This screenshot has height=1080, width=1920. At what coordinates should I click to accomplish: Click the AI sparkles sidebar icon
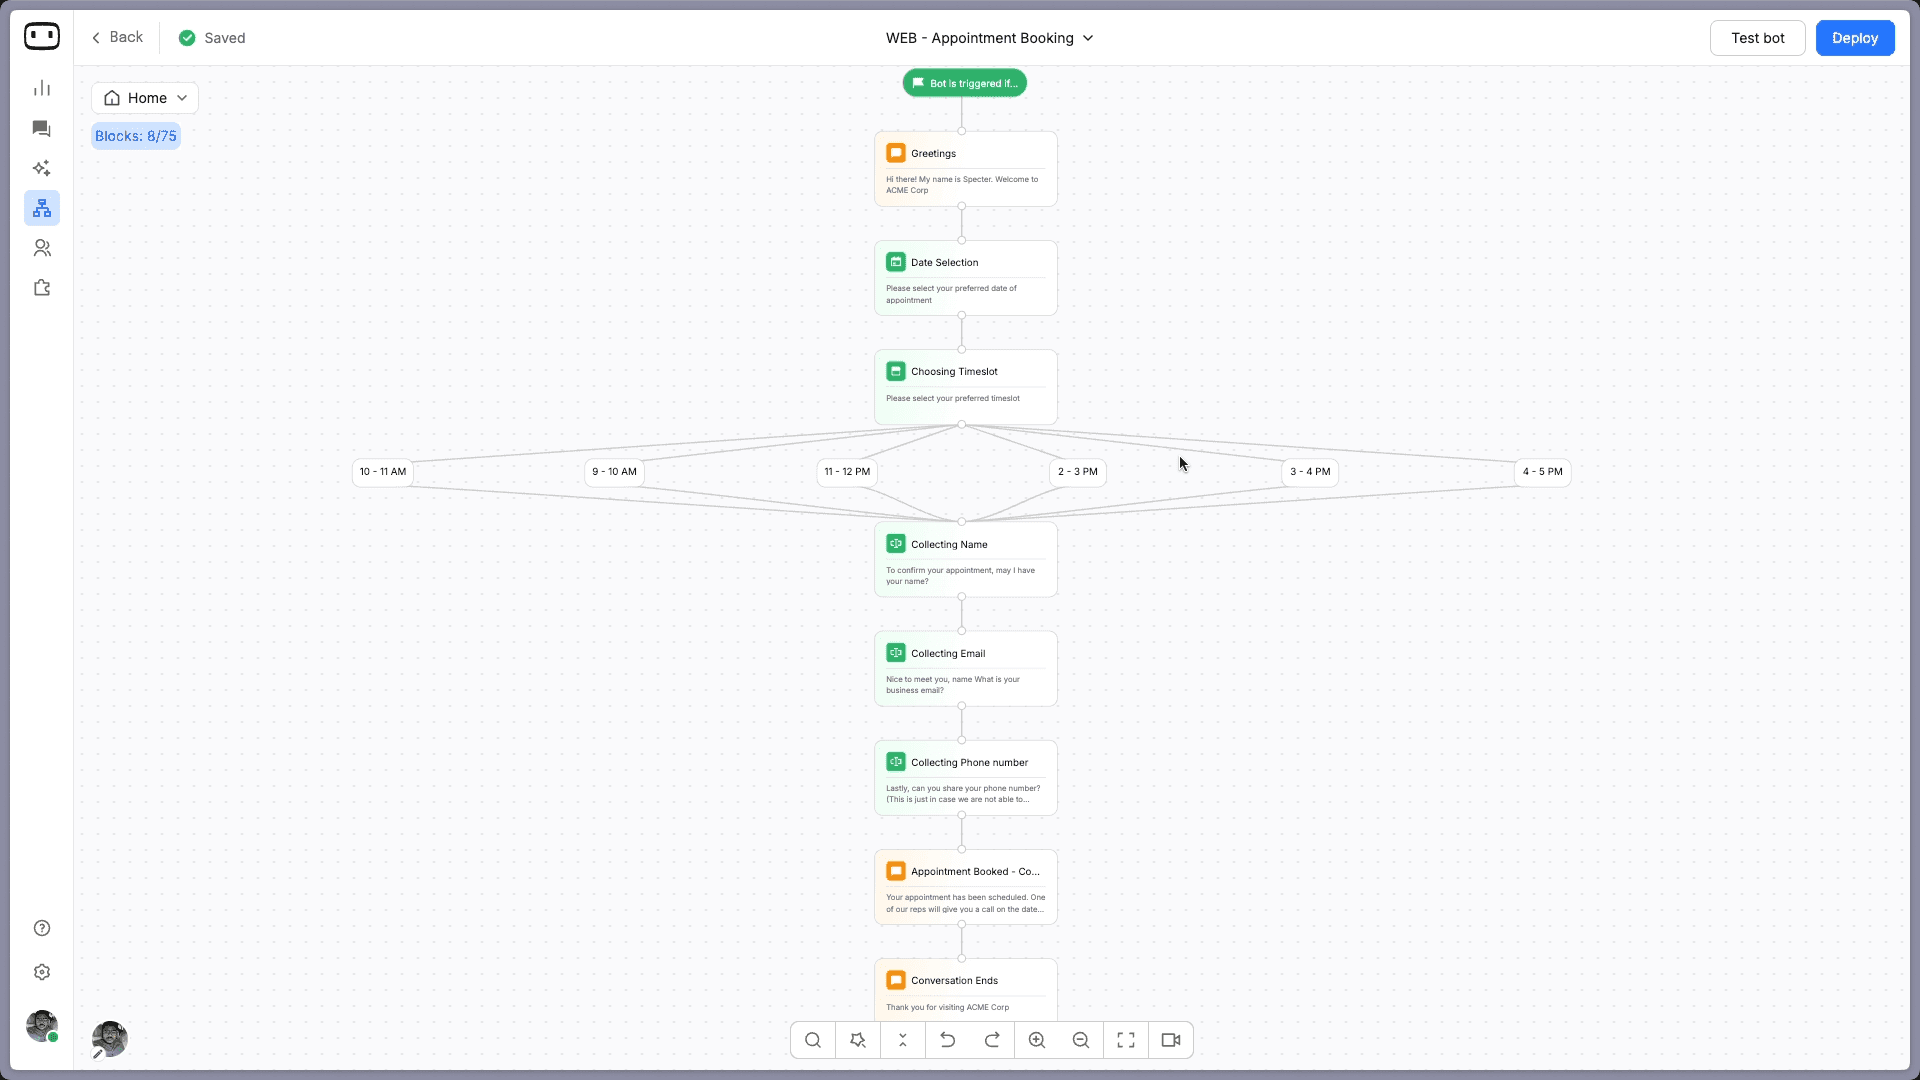click(42, 168)
